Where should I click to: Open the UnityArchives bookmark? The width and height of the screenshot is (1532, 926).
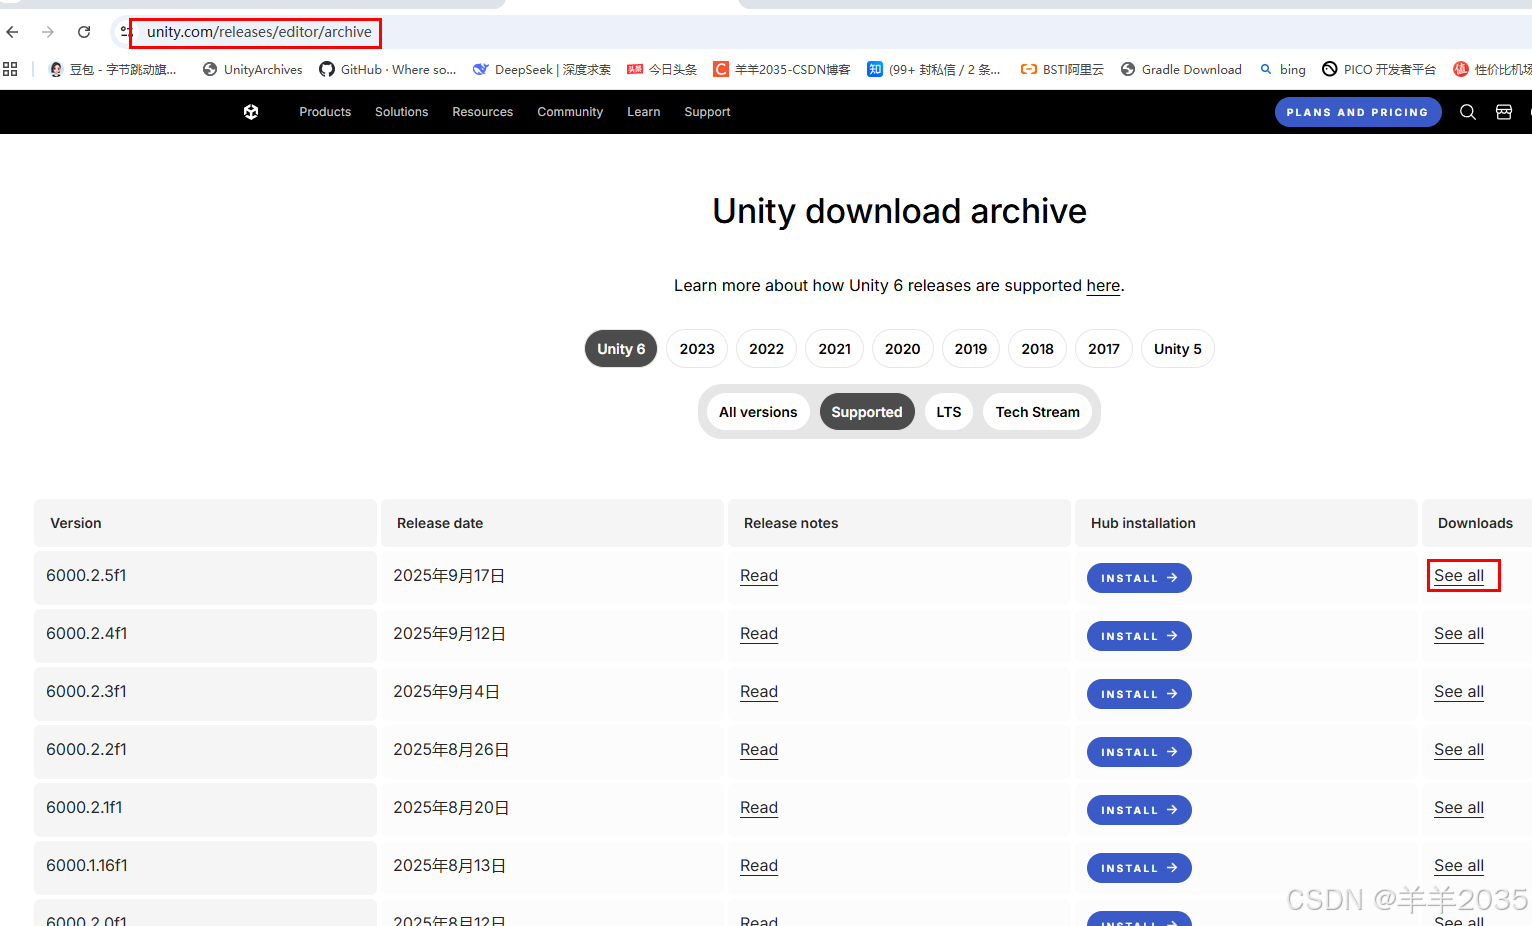click(x=253, y=69)
